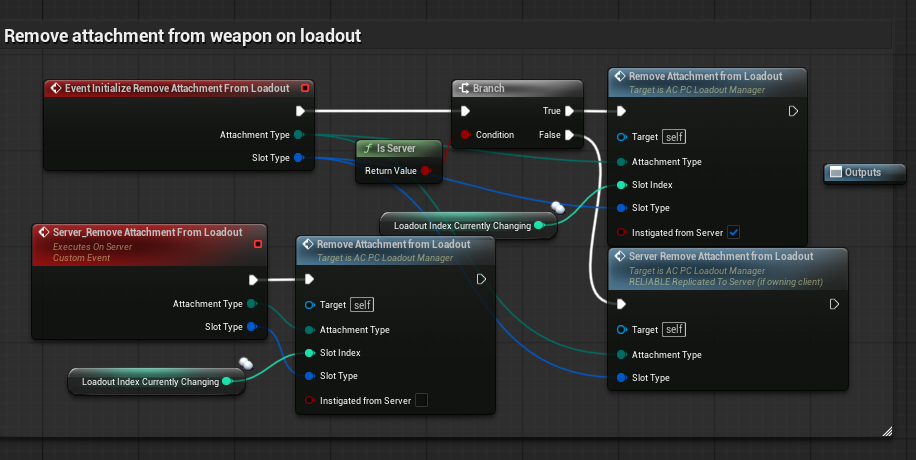Click output pin of upper Loadout Index Currently Changing
This screenshot has height=460, width=916.
539,226
